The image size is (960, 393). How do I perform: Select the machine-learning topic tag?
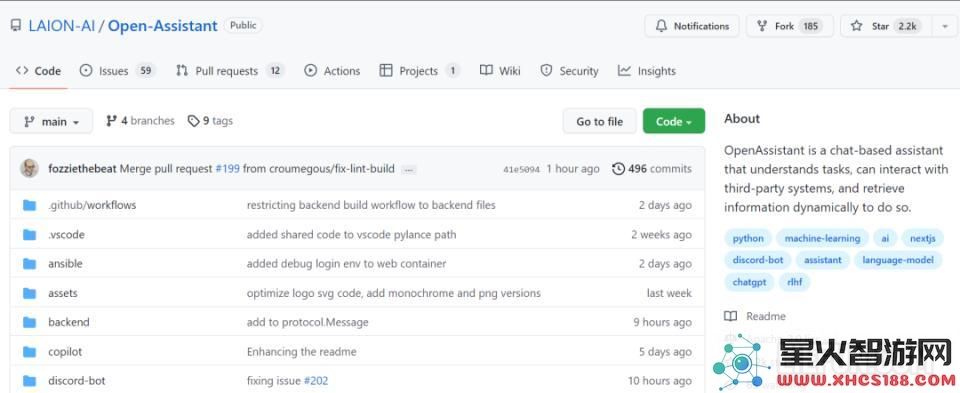[x=822, y=238]
